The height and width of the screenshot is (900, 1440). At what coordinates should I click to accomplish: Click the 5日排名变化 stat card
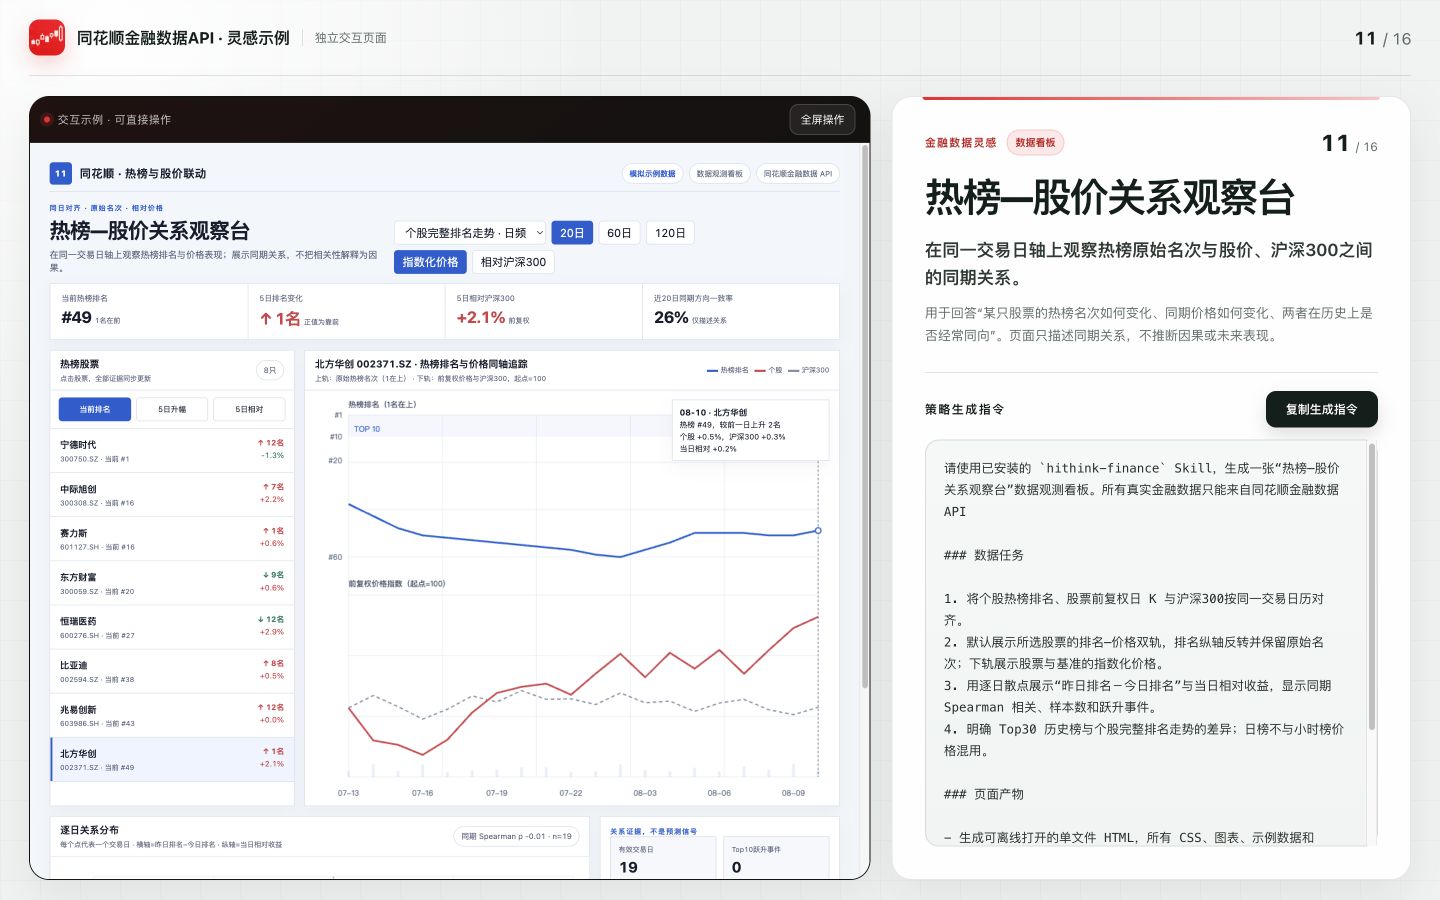[346, 312]
